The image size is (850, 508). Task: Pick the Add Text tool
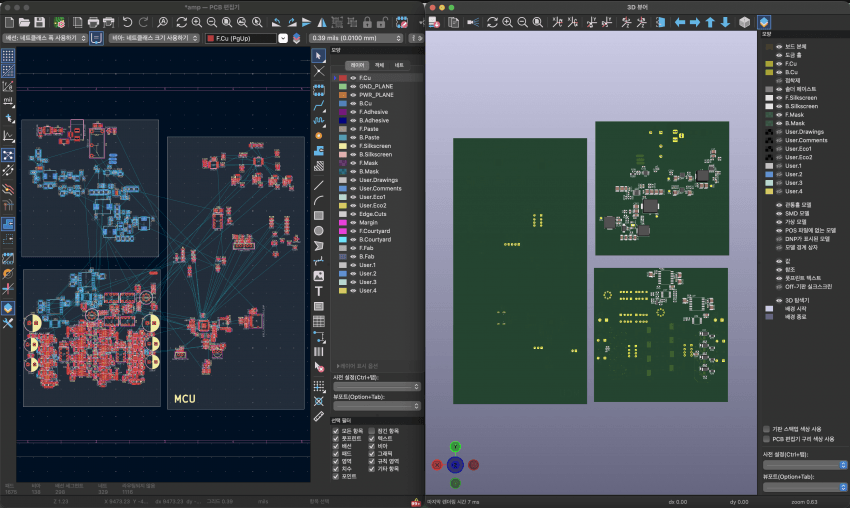(x=319, y=291)
